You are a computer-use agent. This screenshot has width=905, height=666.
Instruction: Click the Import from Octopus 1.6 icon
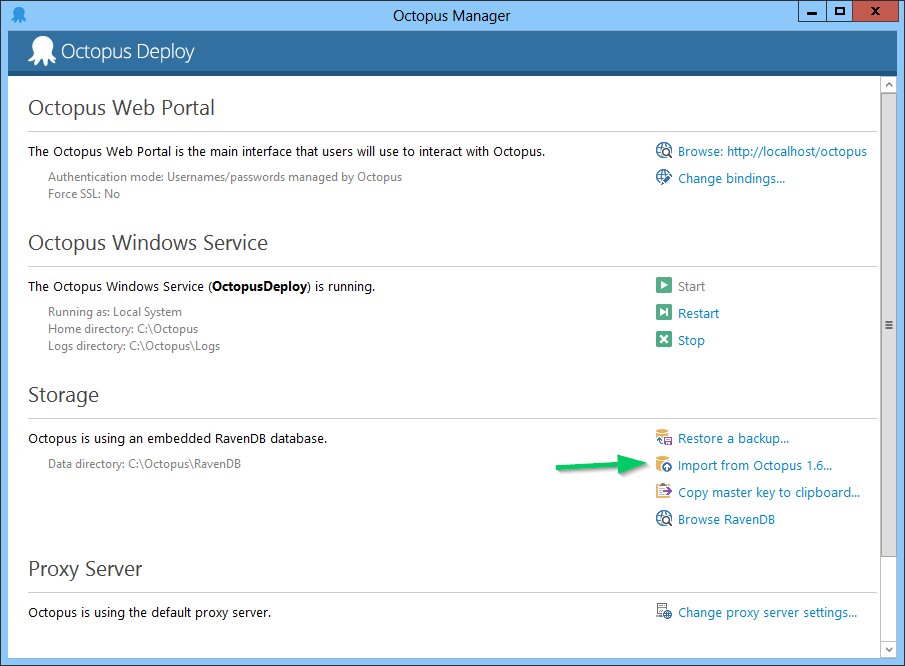pyautogui.click(x=663, y=465)
